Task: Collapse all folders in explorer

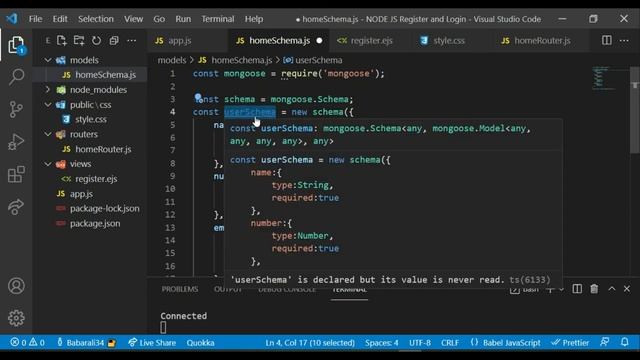Action: tap(114, 40)
